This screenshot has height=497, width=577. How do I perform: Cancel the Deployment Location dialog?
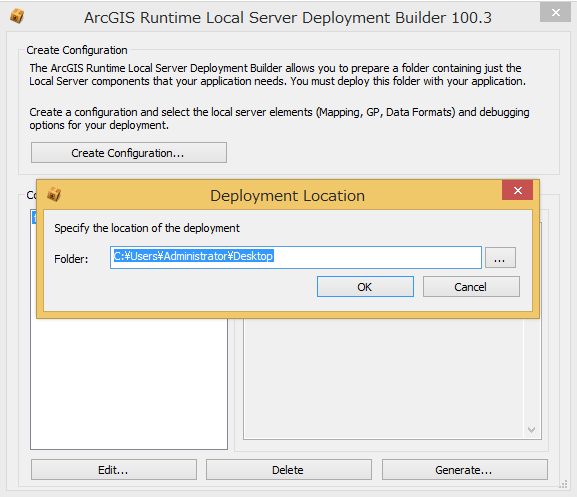471,287
